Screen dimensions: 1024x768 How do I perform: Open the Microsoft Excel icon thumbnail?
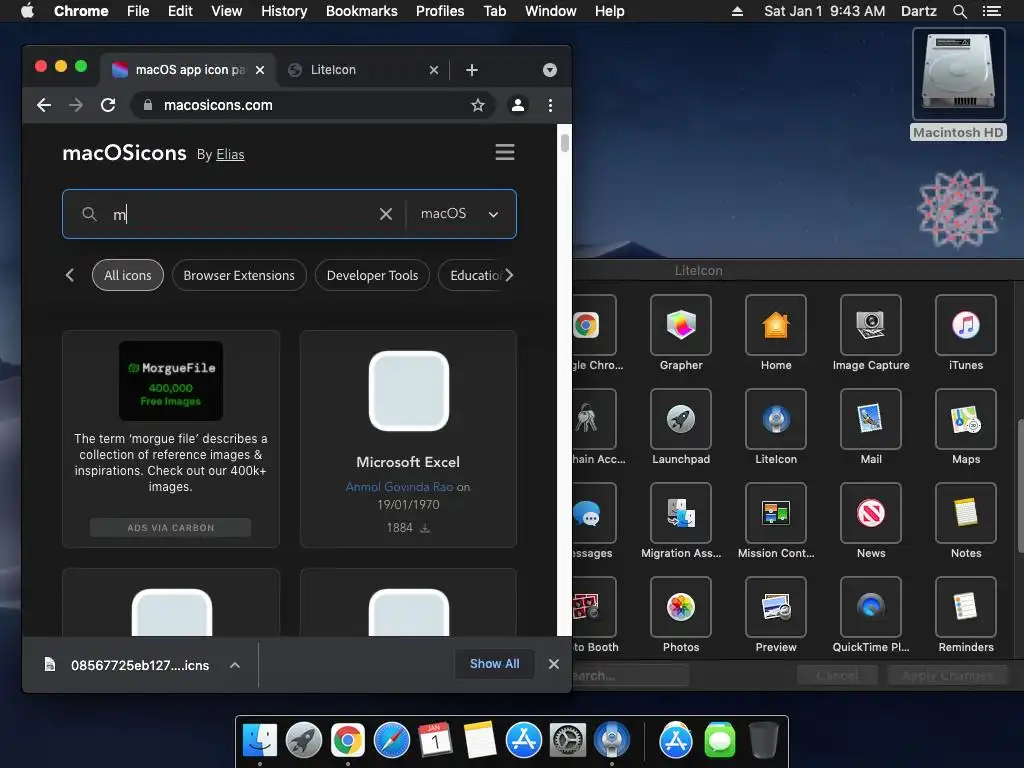coord(409,391)
